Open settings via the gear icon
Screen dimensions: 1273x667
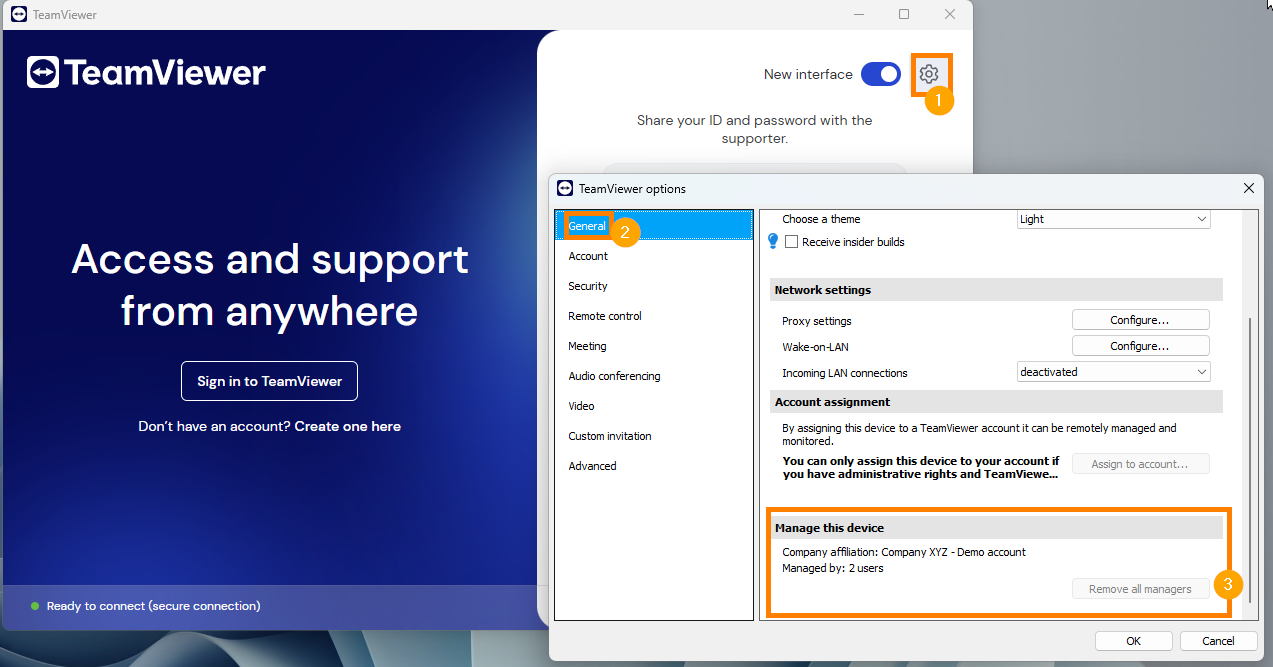[x=929, y=74]
